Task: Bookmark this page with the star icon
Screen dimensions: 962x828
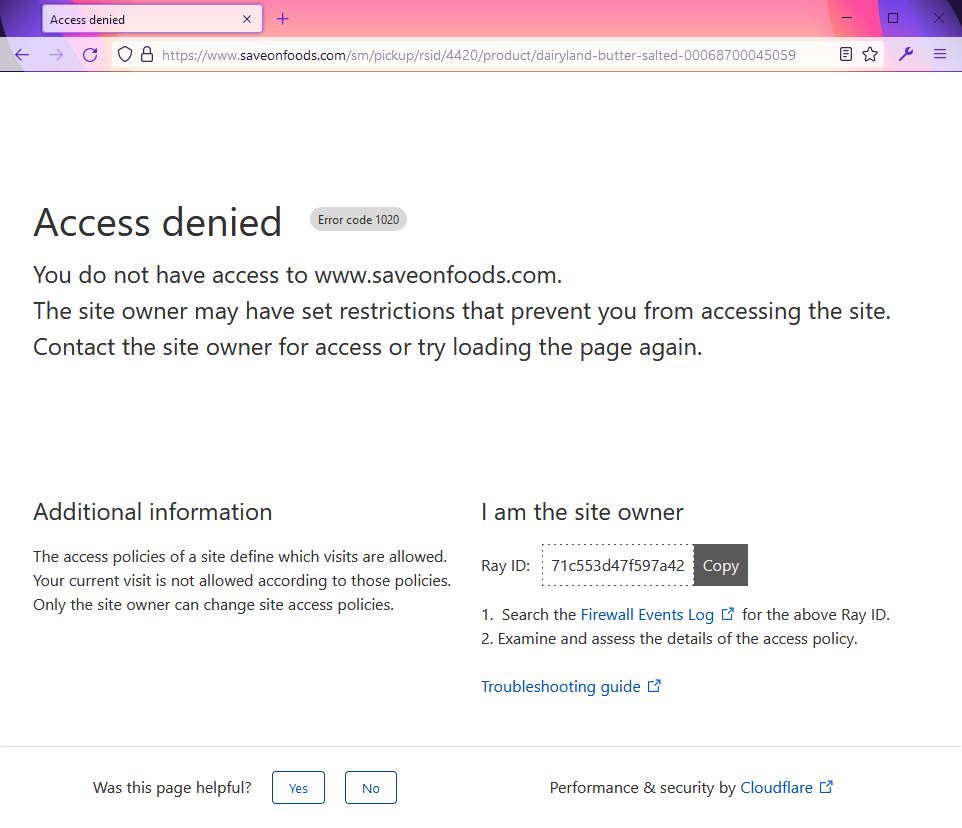Action: (870, 55)
